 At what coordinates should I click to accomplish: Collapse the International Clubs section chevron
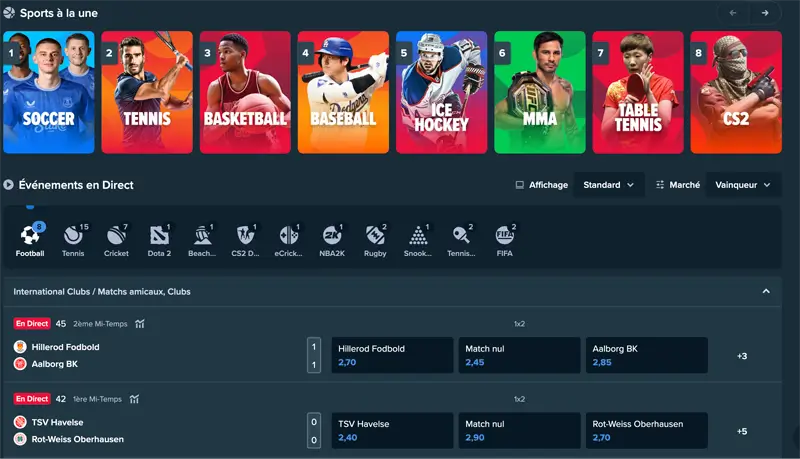[766, 291]
